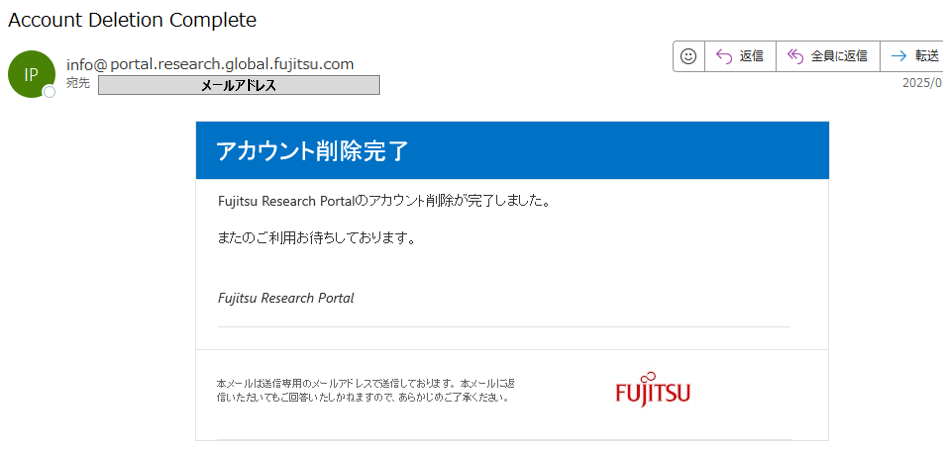Click the red FUJITSU logo
The width and height of the screenshot is (944, 449).
pyautogui.click(x=653, y=389)
